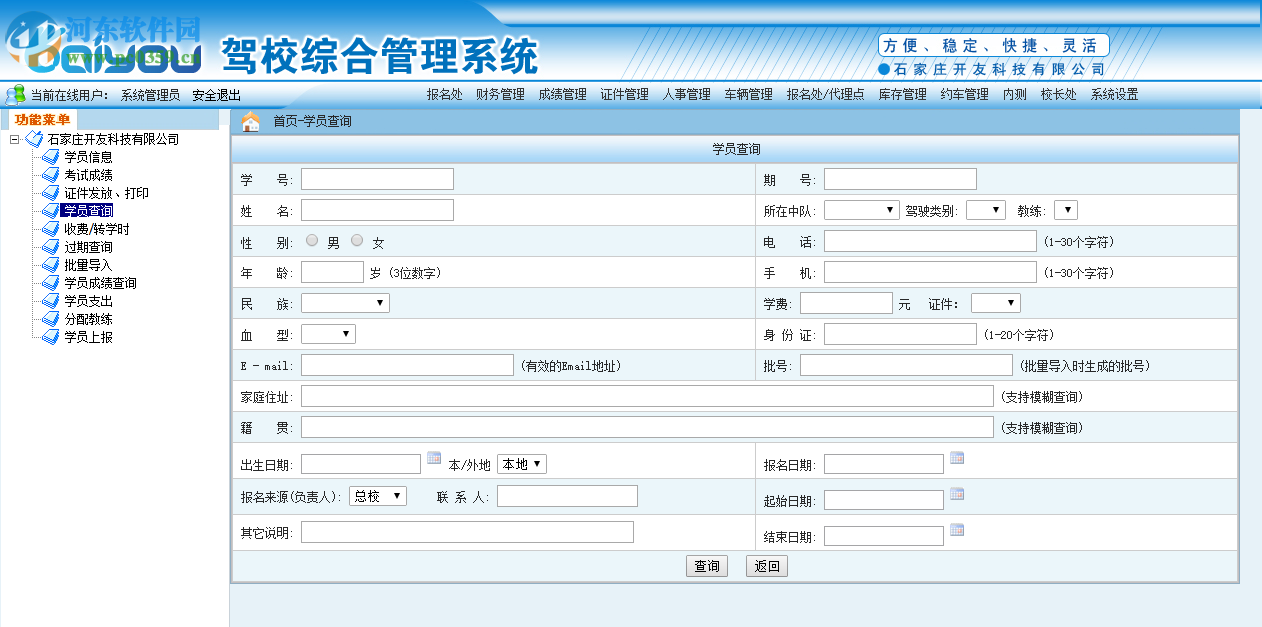Collapse the company tree root with minus box
This screenshot has height=627, width=1262.
coord(12,140)
